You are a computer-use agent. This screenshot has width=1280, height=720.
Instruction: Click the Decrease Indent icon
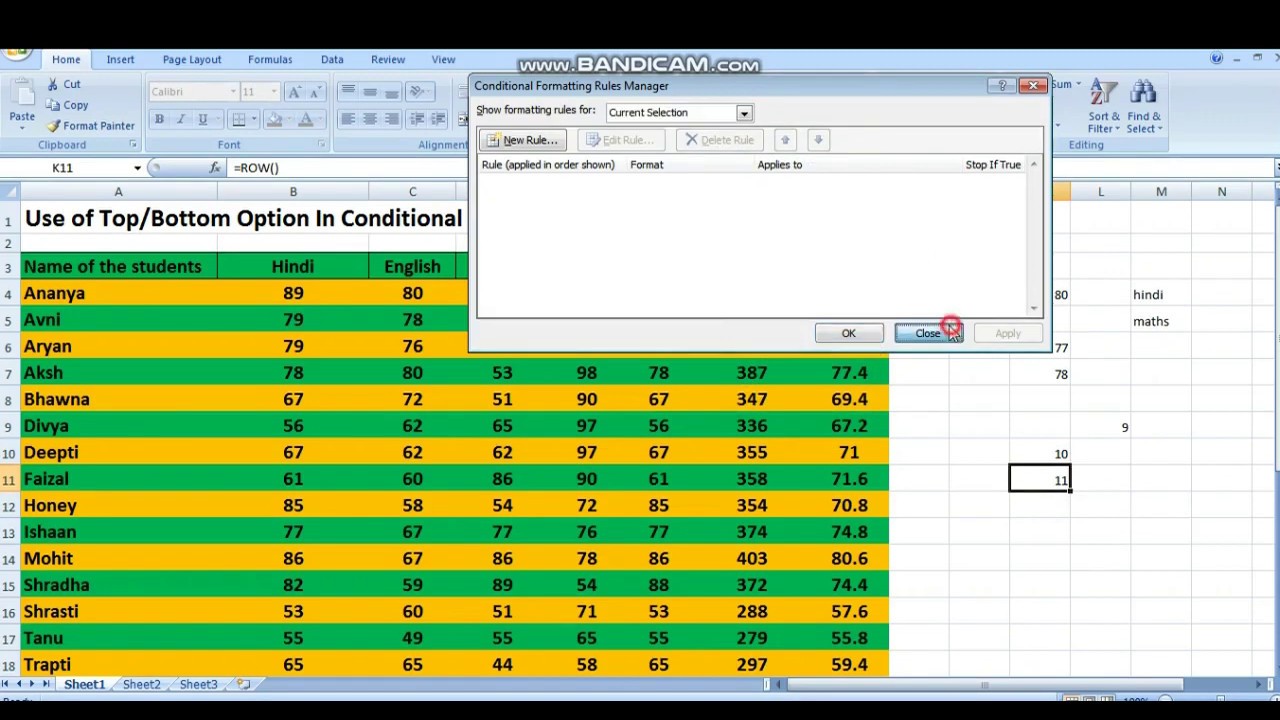click(x=418, y=120)
